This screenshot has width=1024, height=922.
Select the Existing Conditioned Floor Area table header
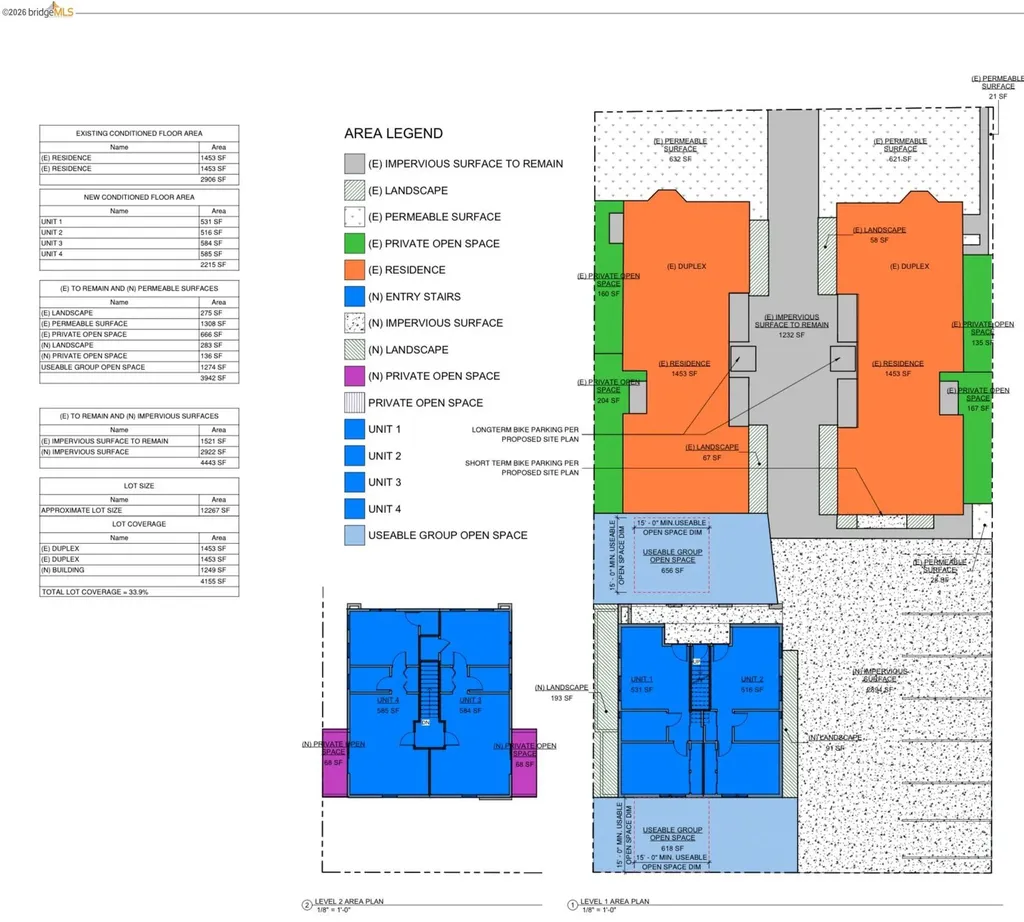pyautogui.click(x=139, y=133)
